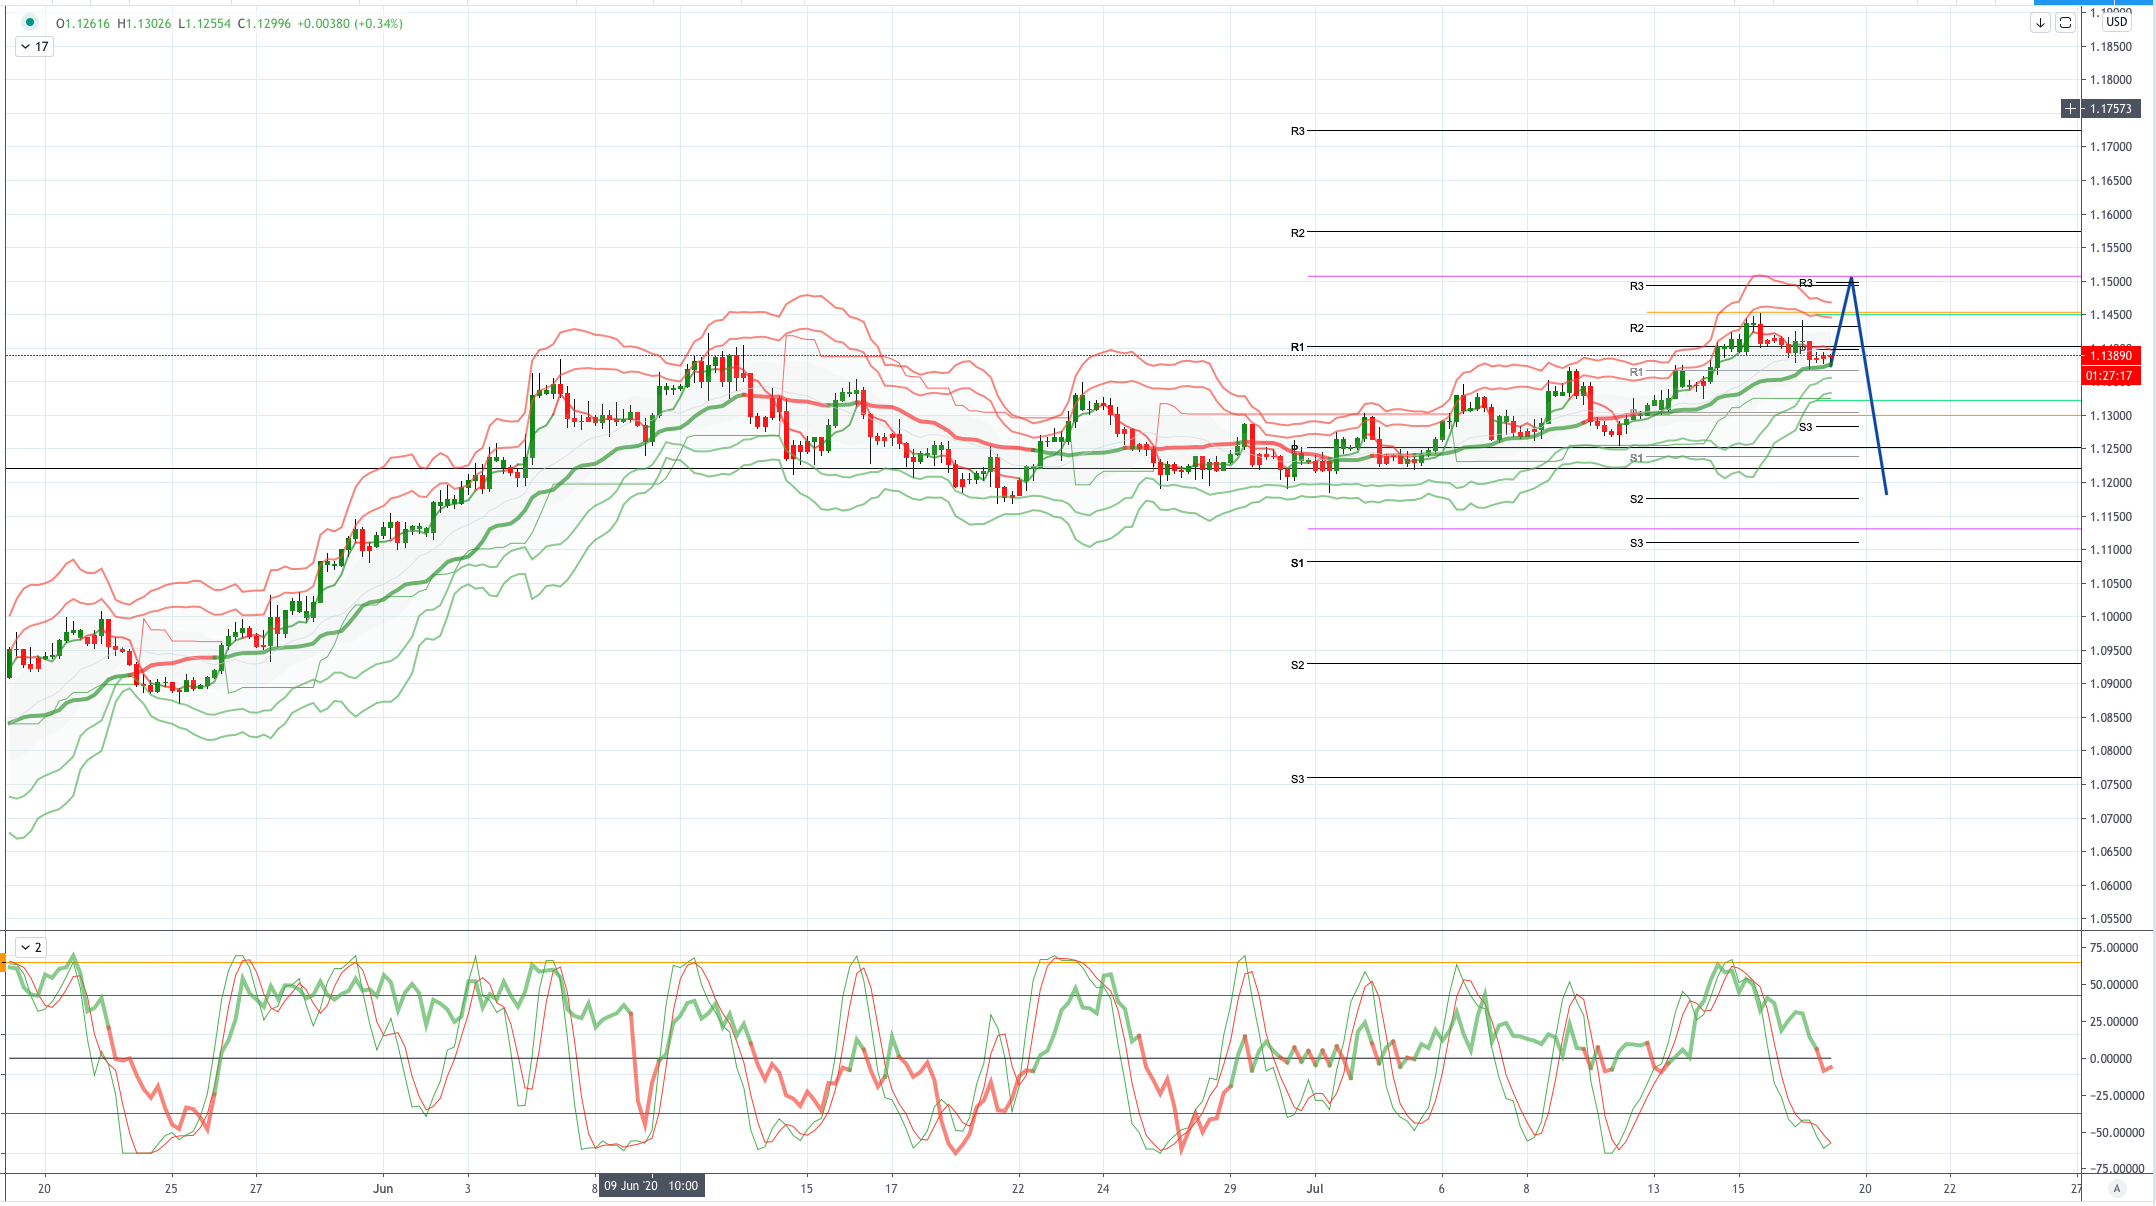Image resolution: width=2156 pixels, height=1206 pixels.
Task: Click the close price value C1.12996
Action: [x=264, y=23]
